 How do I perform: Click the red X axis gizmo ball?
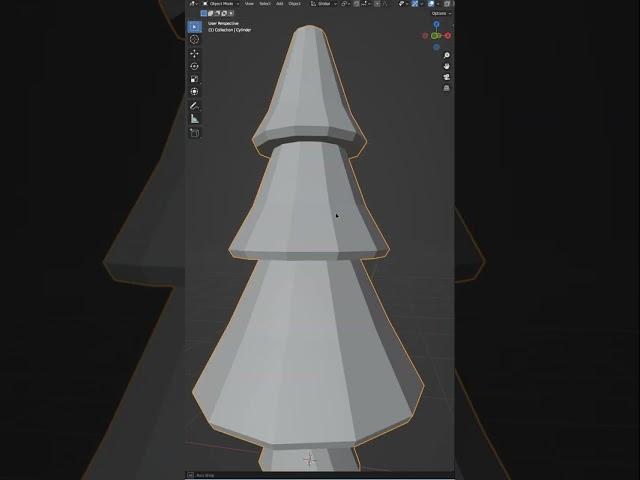448,36
